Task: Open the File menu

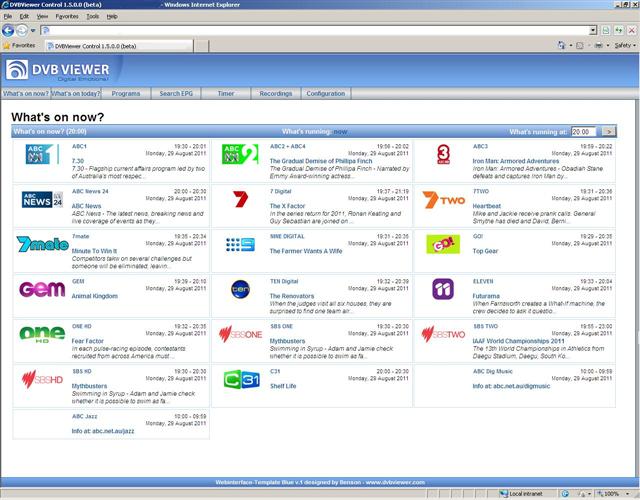Action: pos(8,16)
